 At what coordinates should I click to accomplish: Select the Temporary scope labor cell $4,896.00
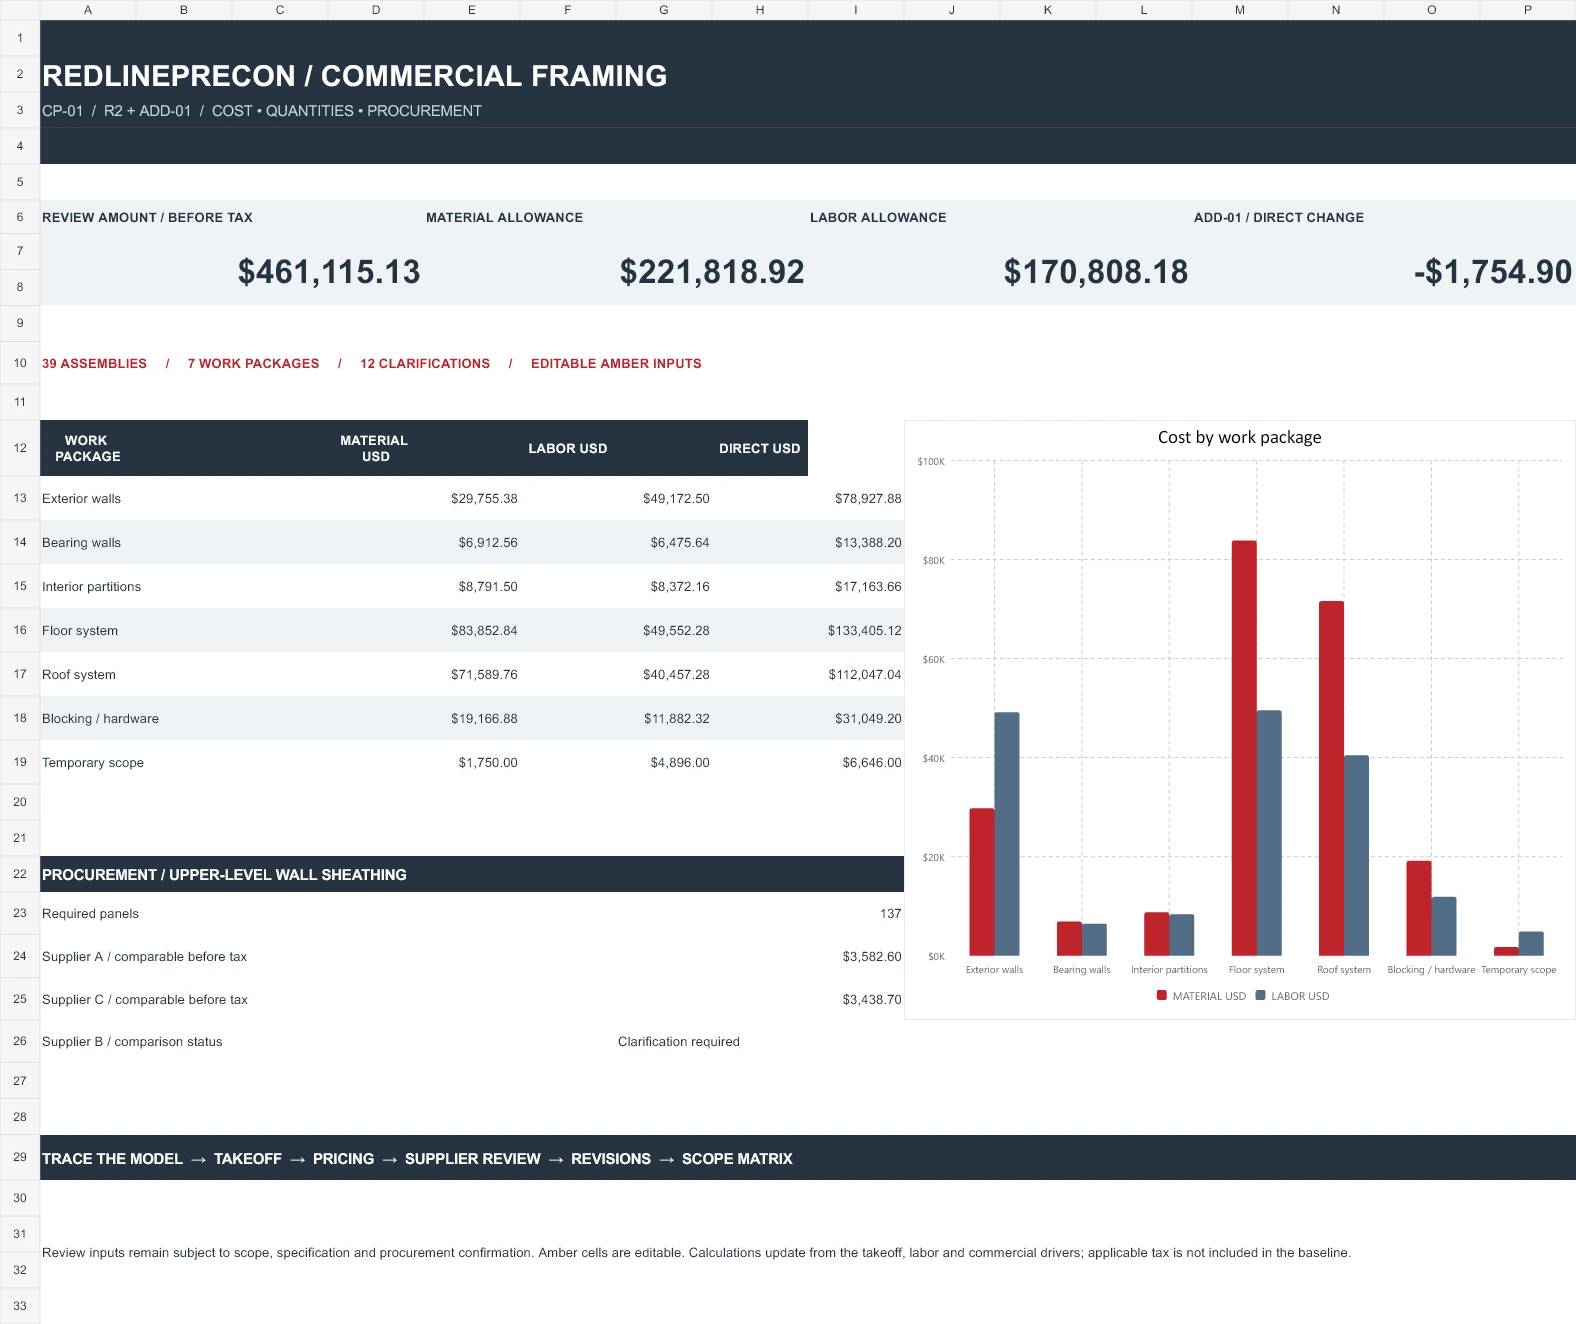(680, 763)
